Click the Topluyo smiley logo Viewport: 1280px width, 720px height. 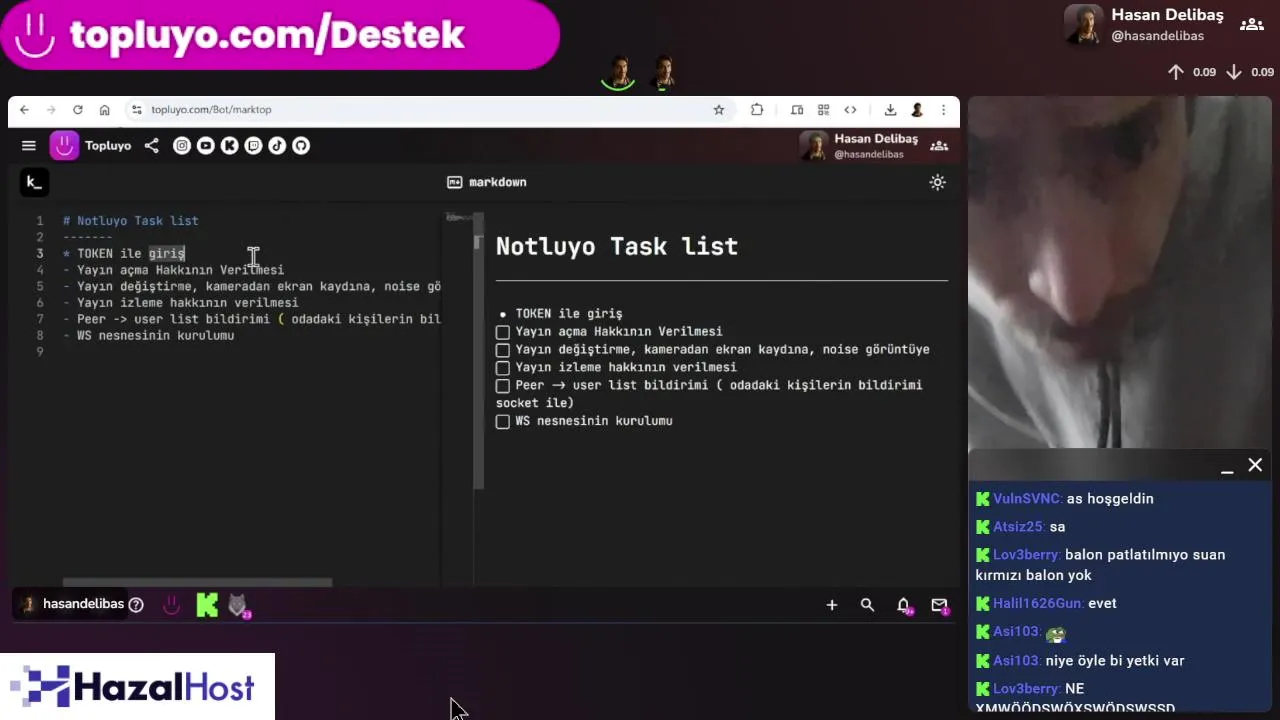64,146
